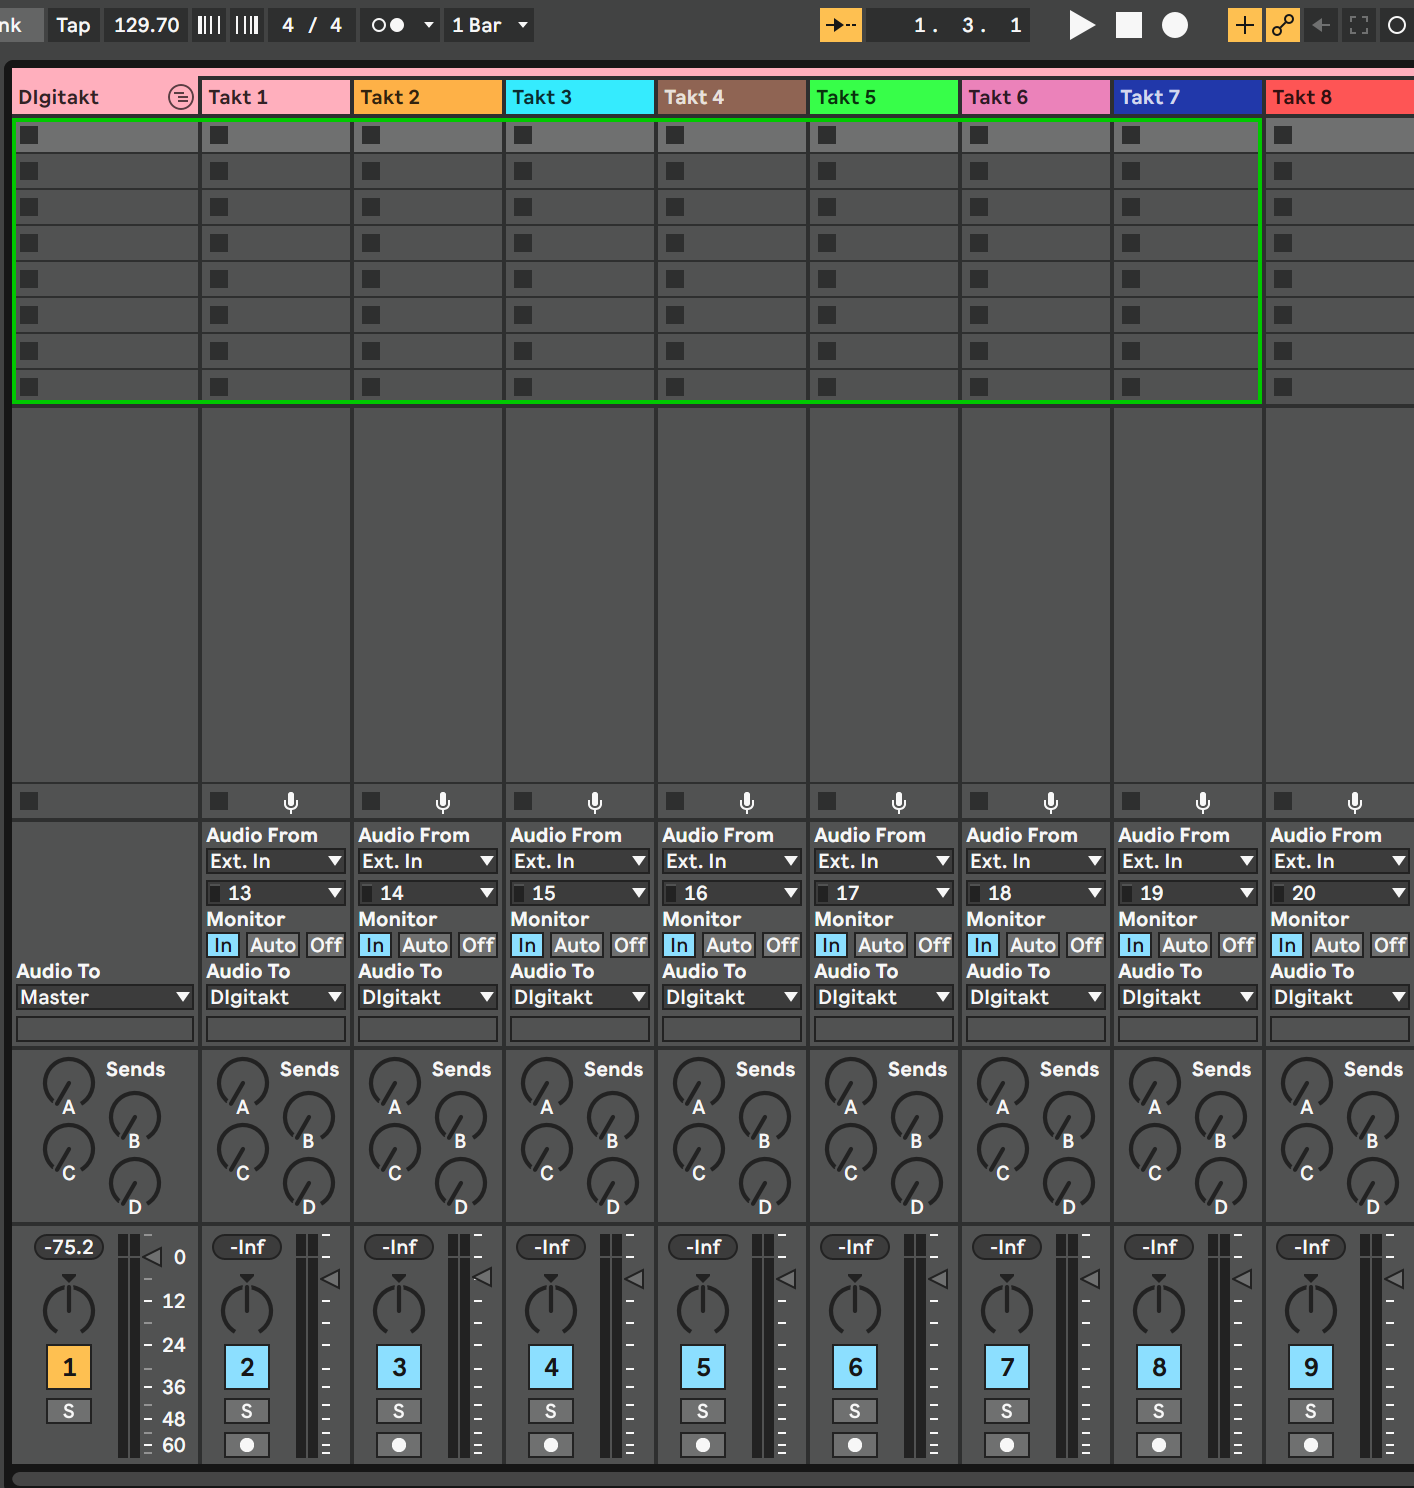The width and height of the screenshot is (1414, 1488).
Task: Click the transport Record button
Action: 1175,25
